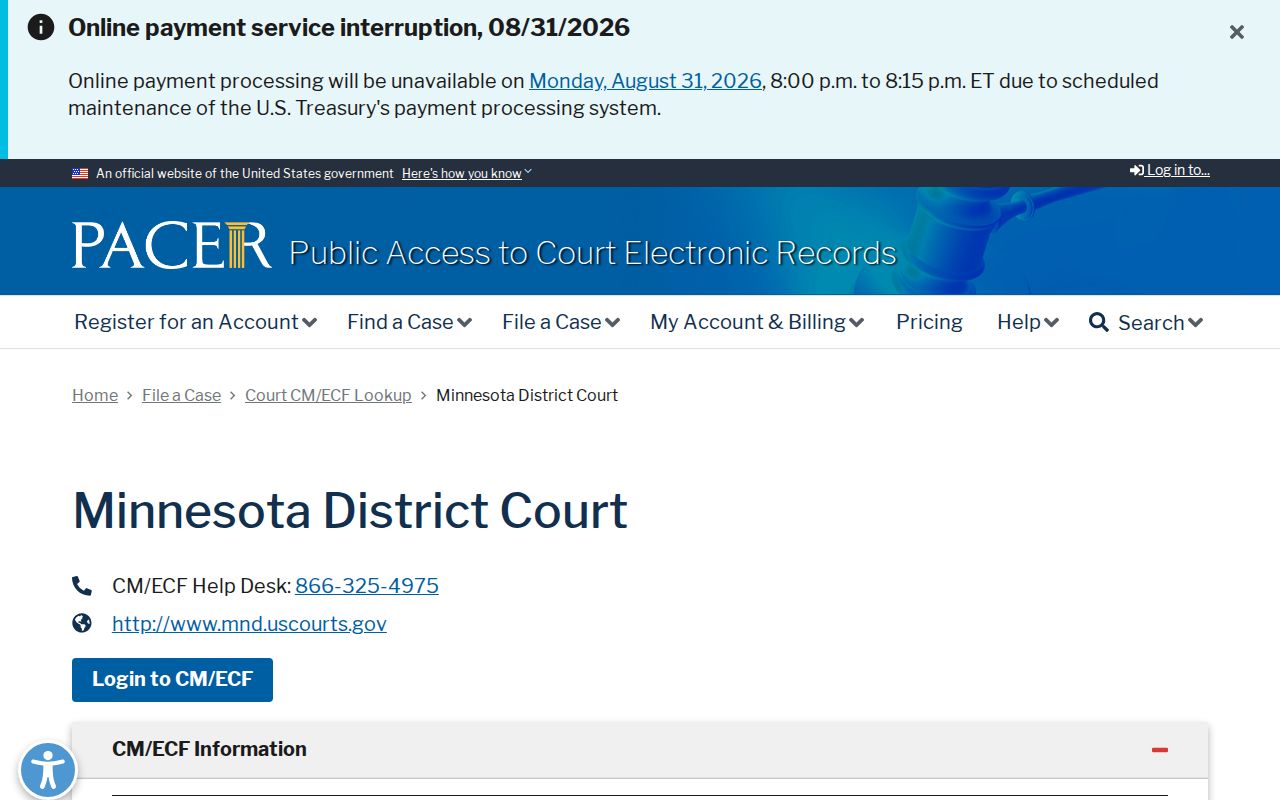Click the Minnesota District Court heading
This screenshot has width=1280, height=800.
[350, 510]
